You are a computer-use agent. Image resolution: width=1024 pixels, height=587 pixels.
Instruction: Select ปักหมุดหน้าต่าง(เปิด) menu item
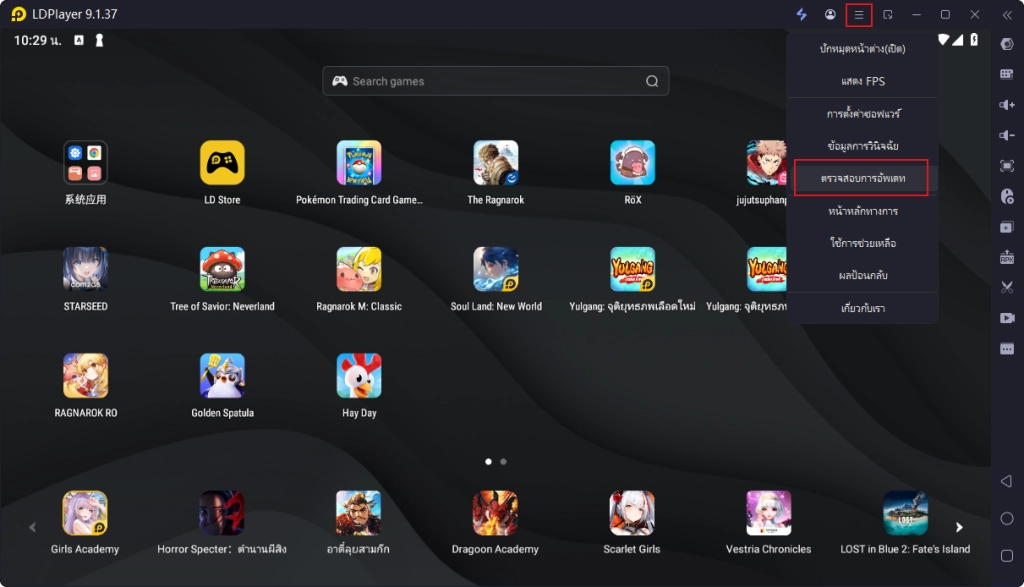click(x=863, y=49)
